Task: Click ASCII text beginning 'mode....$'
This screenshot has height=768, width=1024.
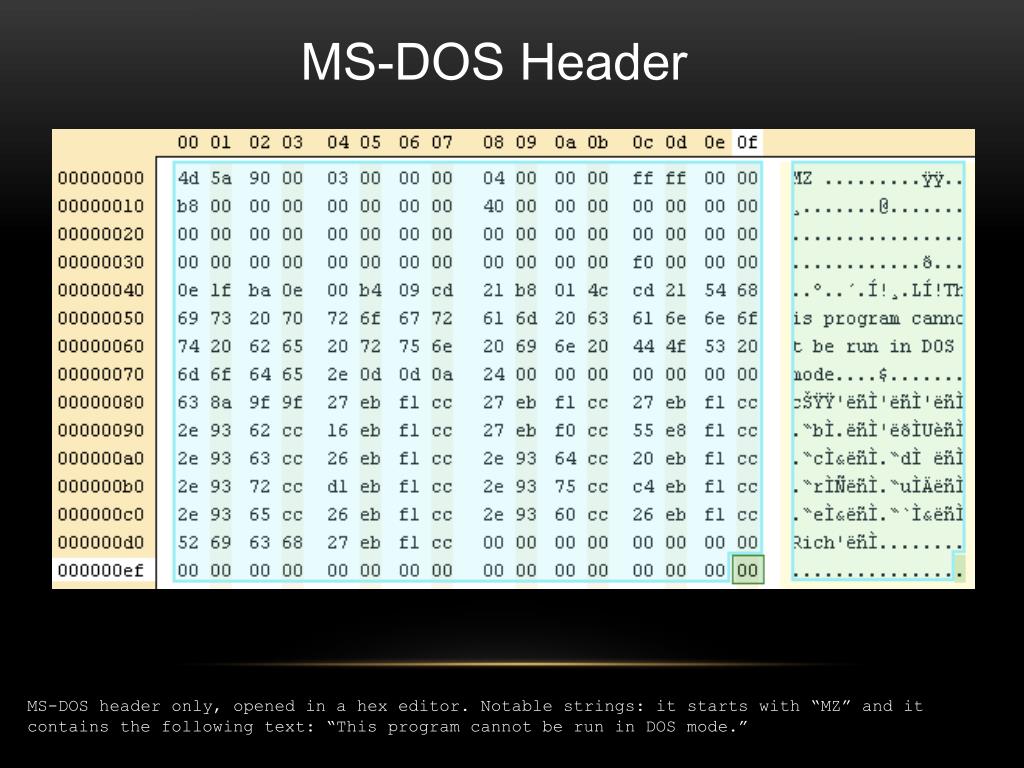Action: 878,375
